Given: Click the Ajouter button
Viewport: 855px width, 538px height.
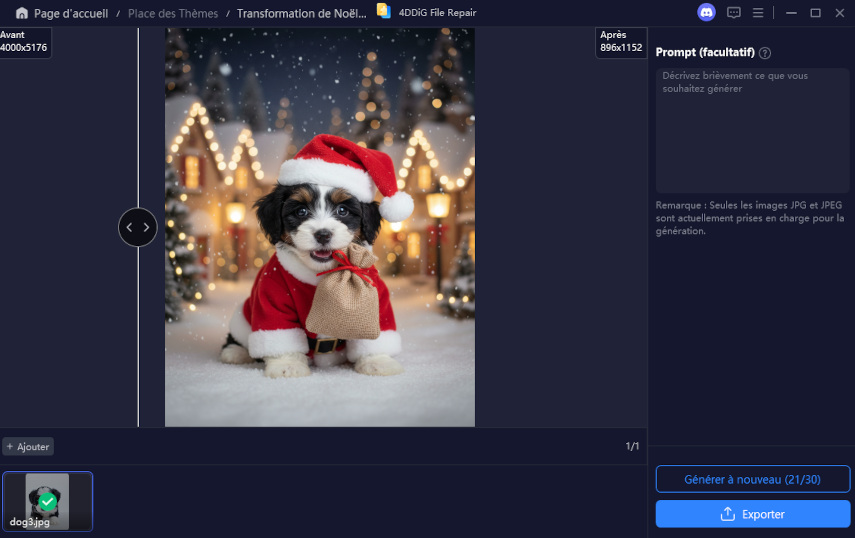Looking at the screenshot, I should (28, 446).
